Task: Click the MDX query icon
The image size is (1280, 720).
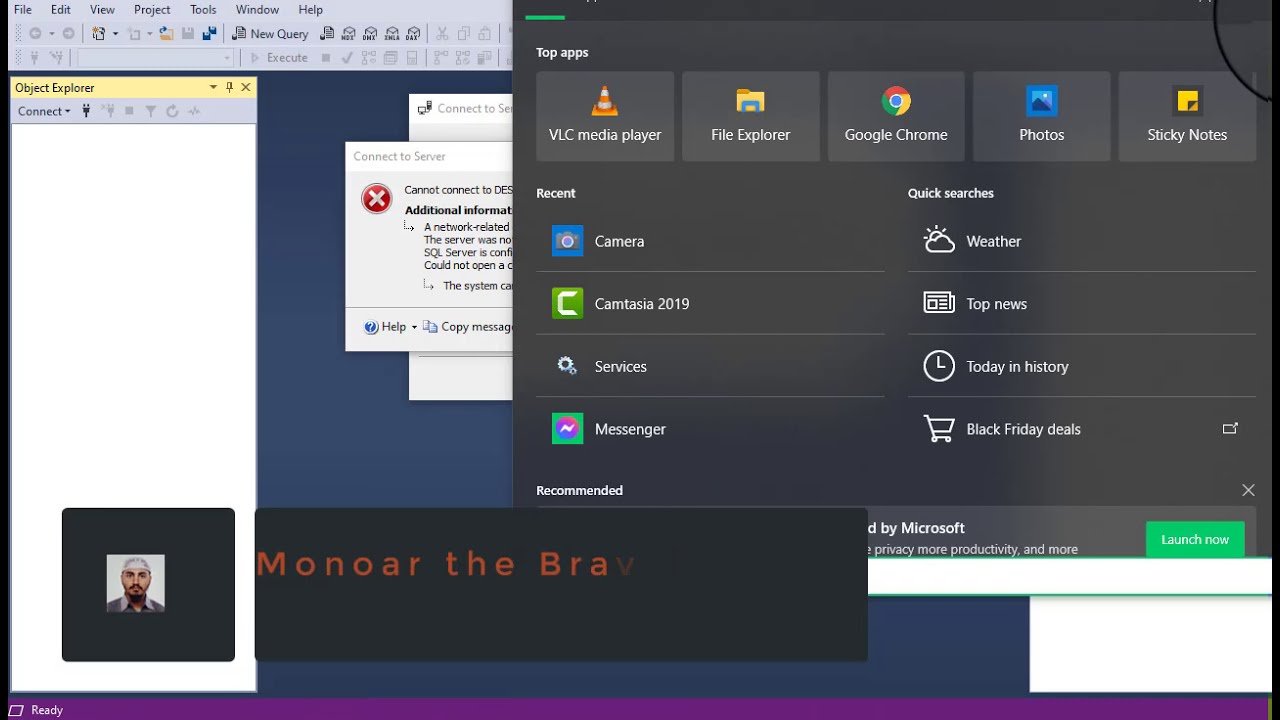Action: pyautogui.click(x=348, y=33)
